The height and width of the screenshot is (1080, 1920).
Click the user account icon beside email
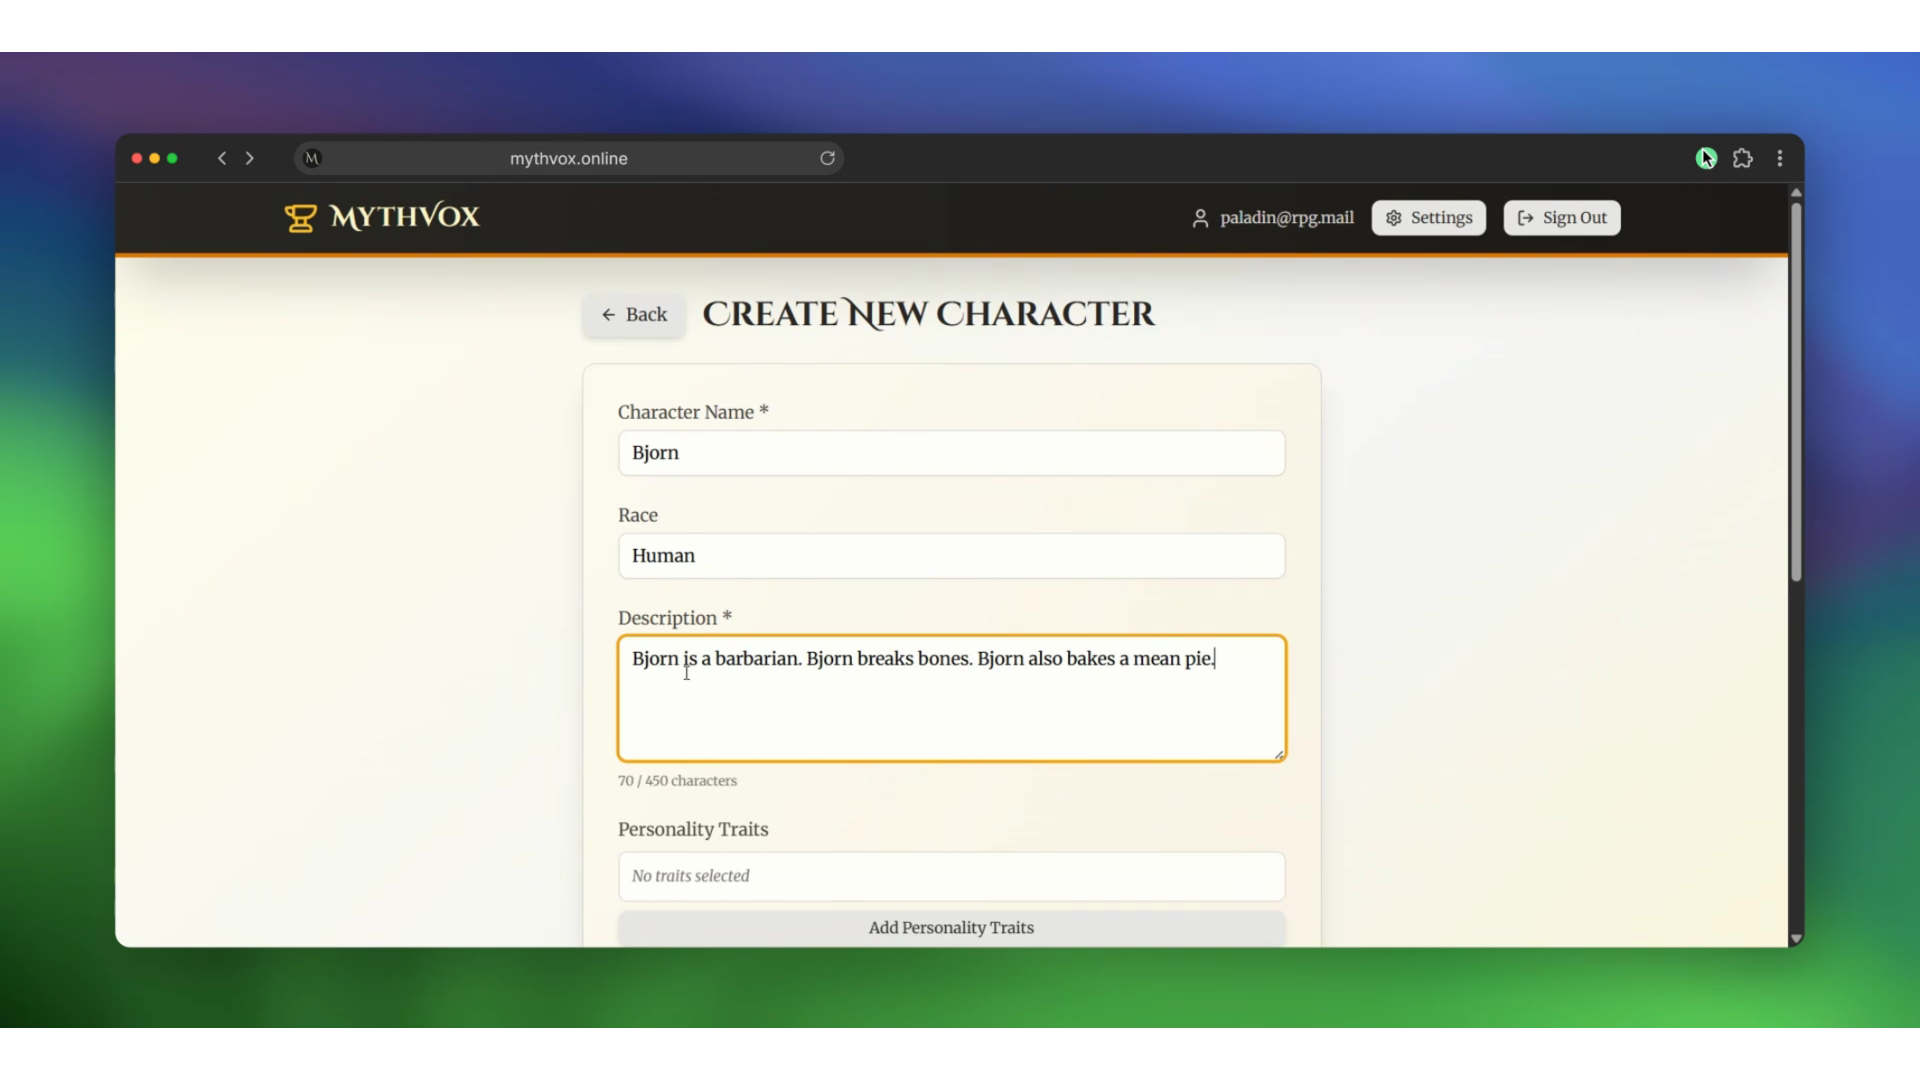(1200, 218)
